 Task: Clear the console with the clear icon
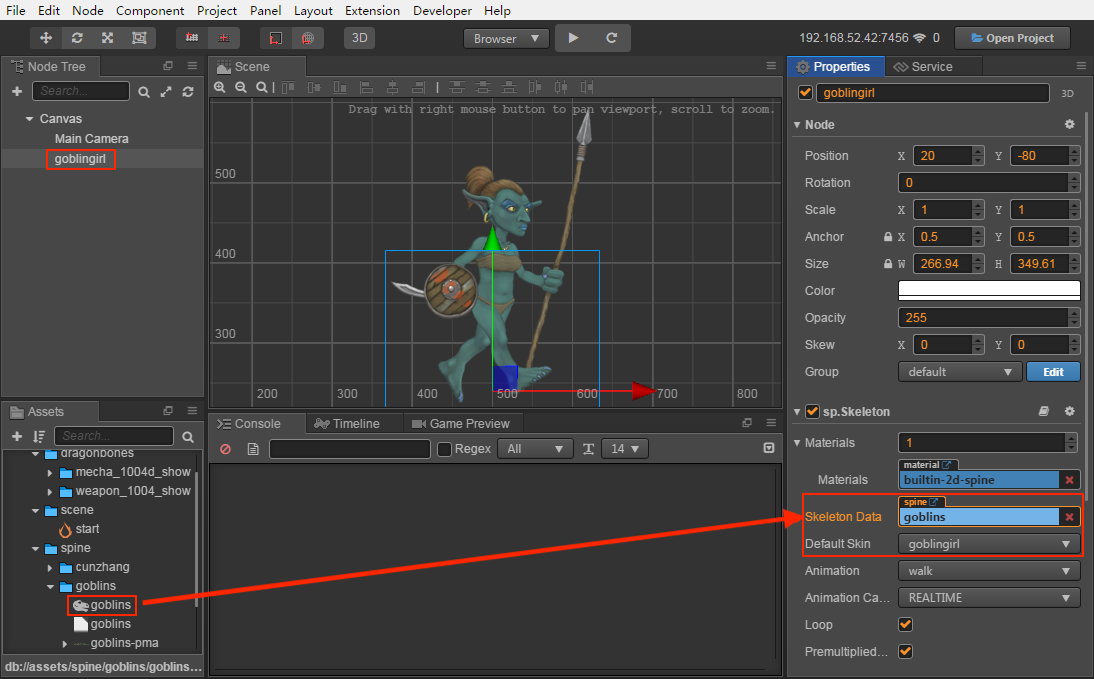tap(225, 449)
